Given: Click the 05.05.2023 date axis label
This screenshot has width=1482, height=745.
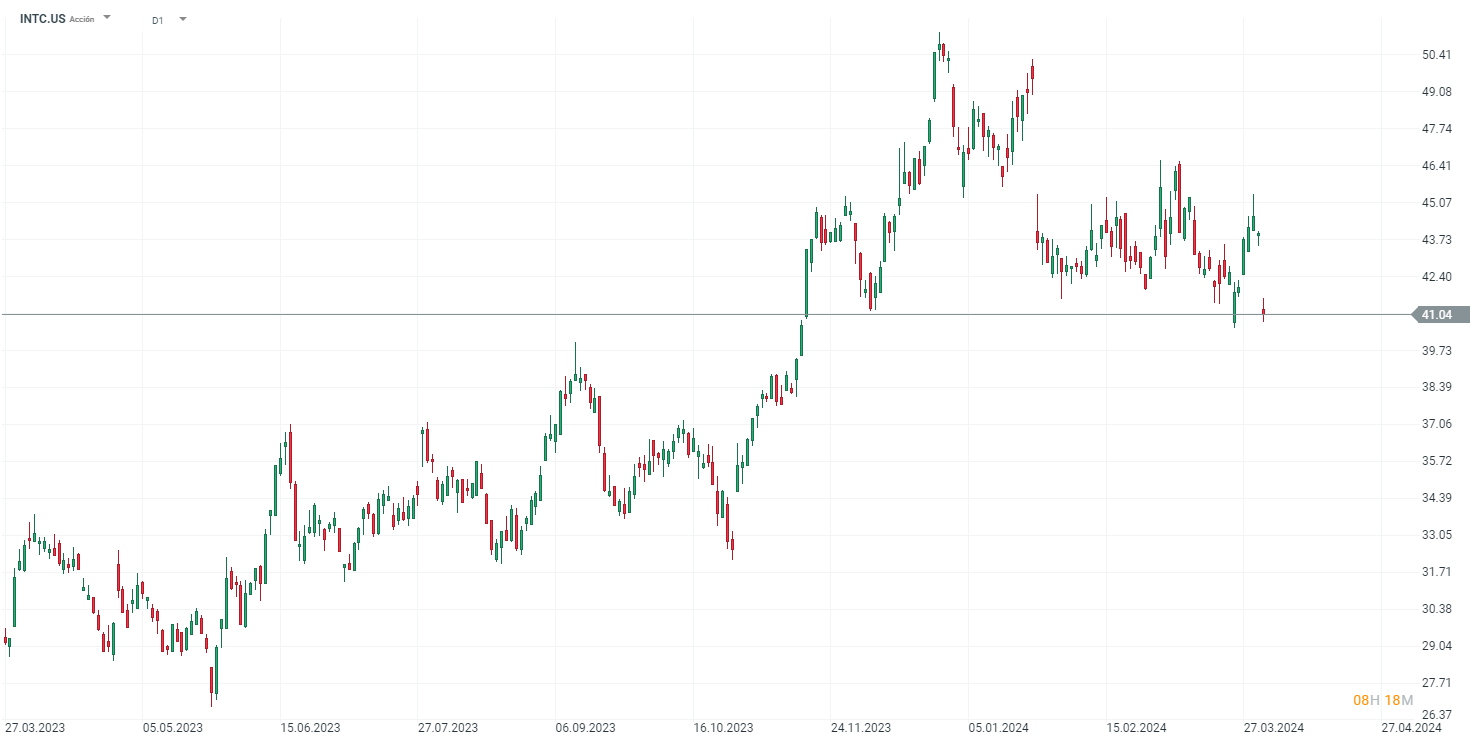Looking at the screenshot, I should tap(172, 728).
